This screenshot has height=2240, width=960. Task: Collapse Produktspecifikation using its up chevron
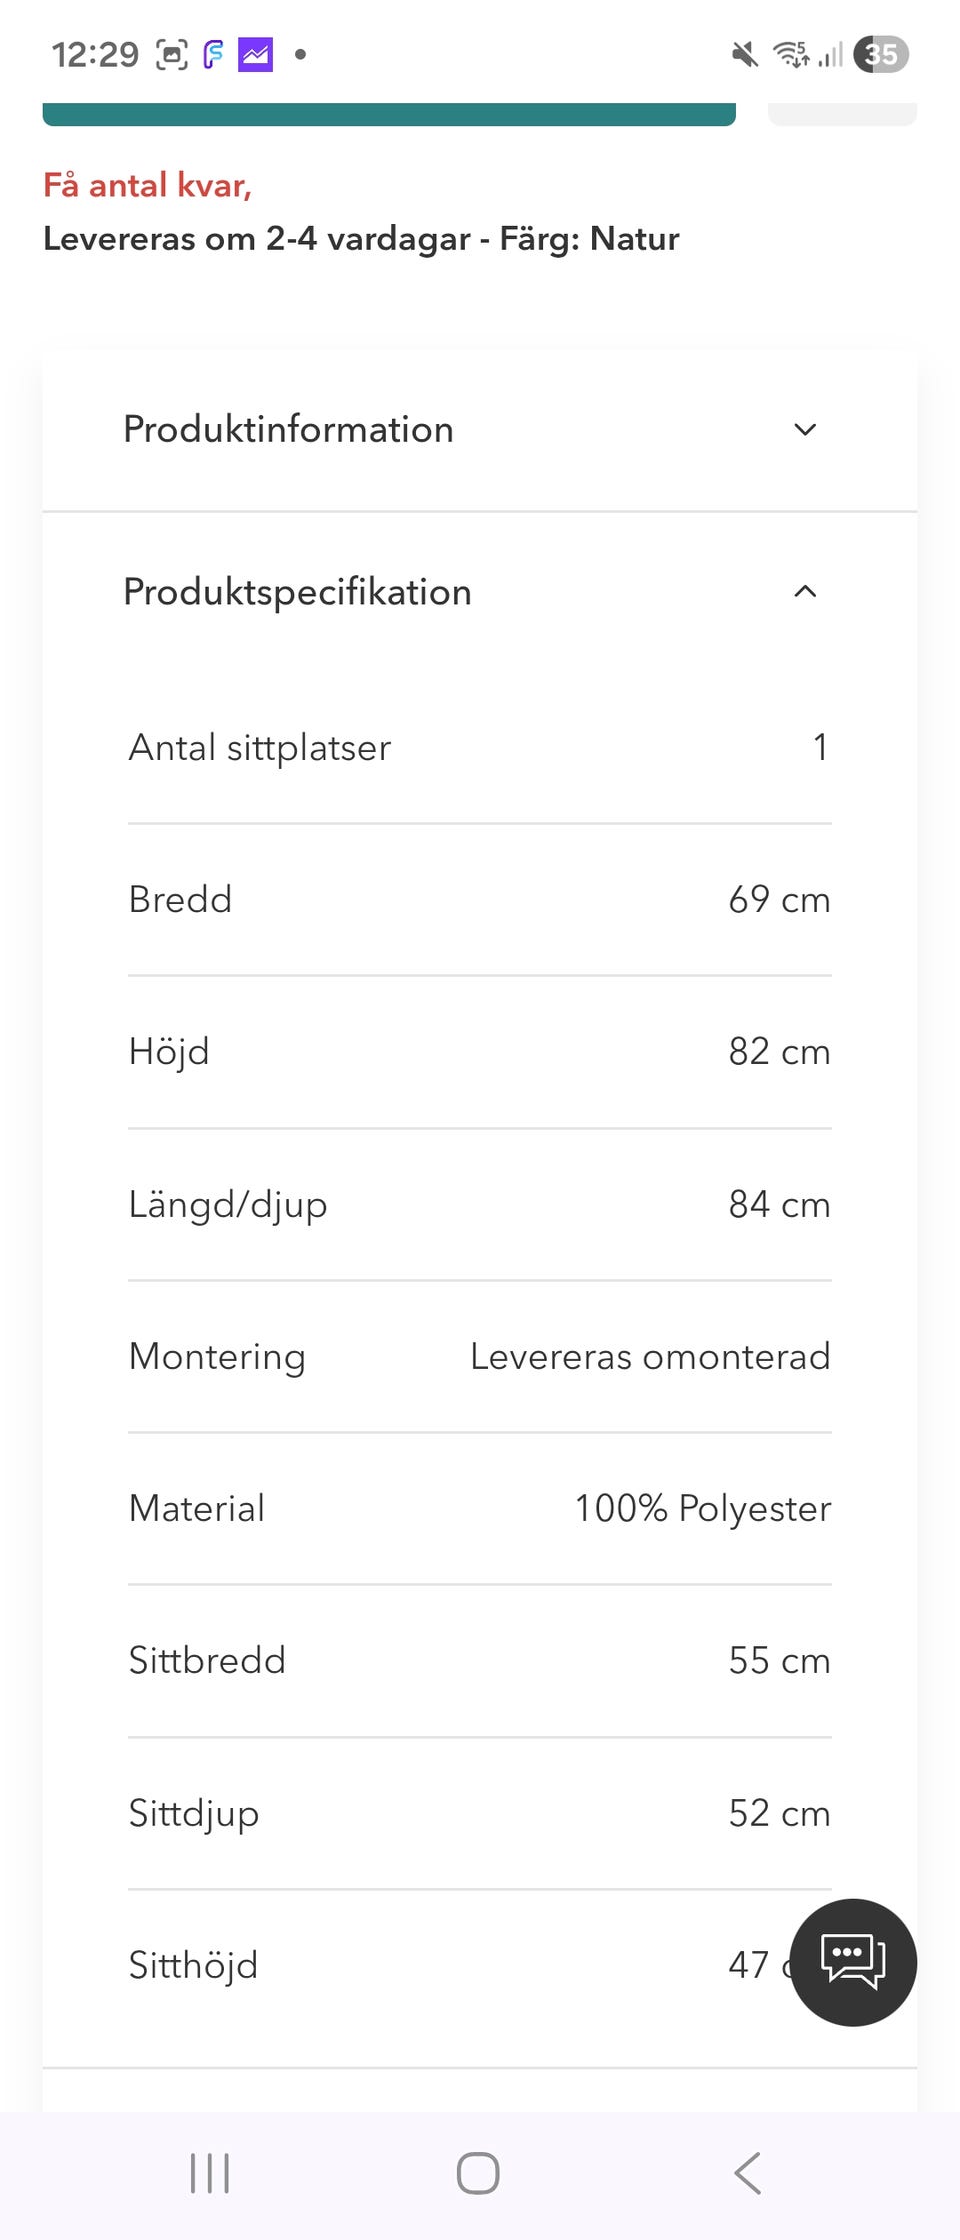[x=805, y=592]
